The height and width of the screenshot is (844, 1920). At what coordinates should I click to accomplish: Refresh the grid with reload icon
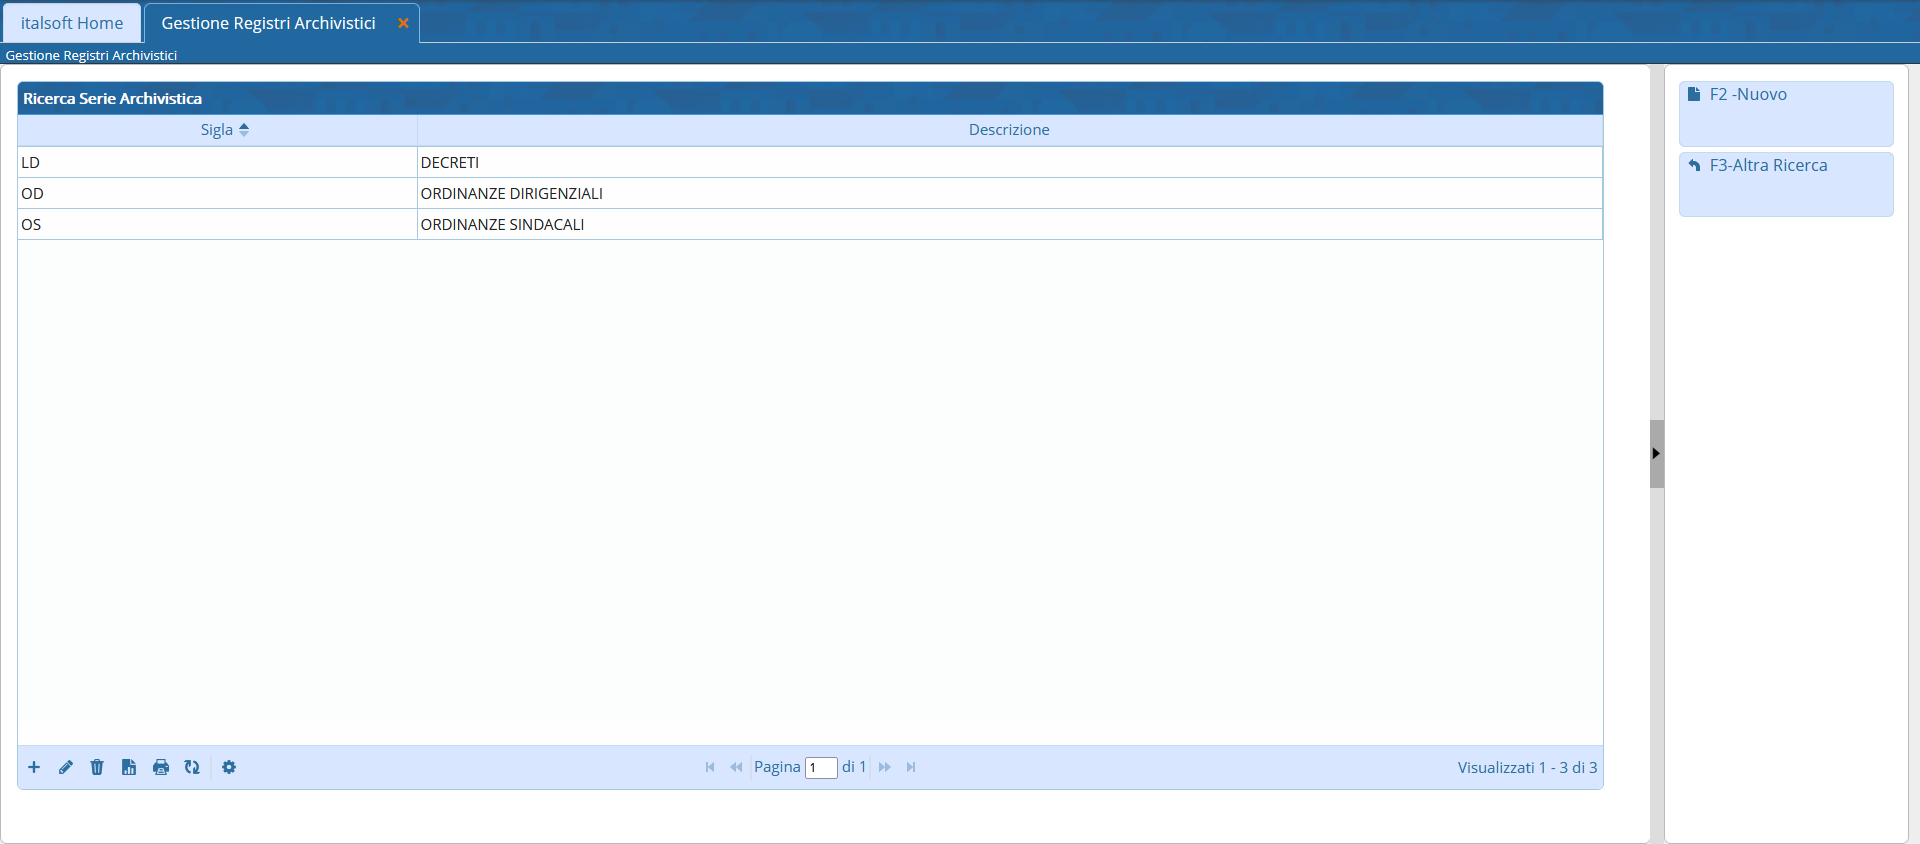pos(192,767)
